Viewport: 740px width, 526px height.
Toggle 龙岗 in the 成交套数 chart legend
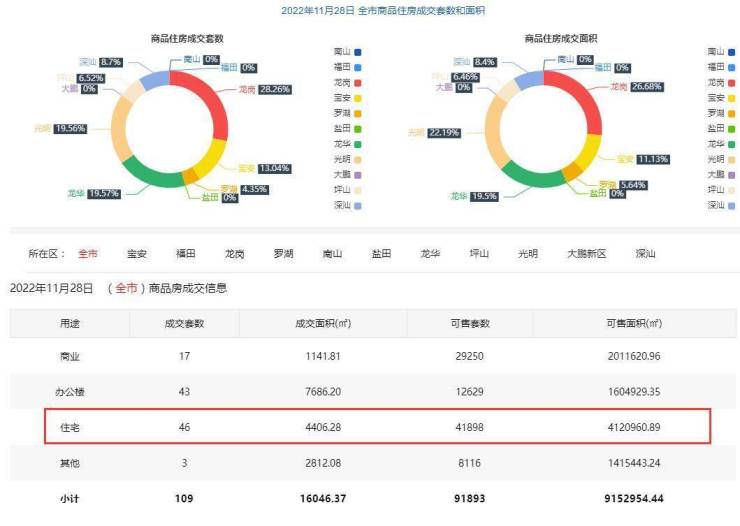coord(343,82)
